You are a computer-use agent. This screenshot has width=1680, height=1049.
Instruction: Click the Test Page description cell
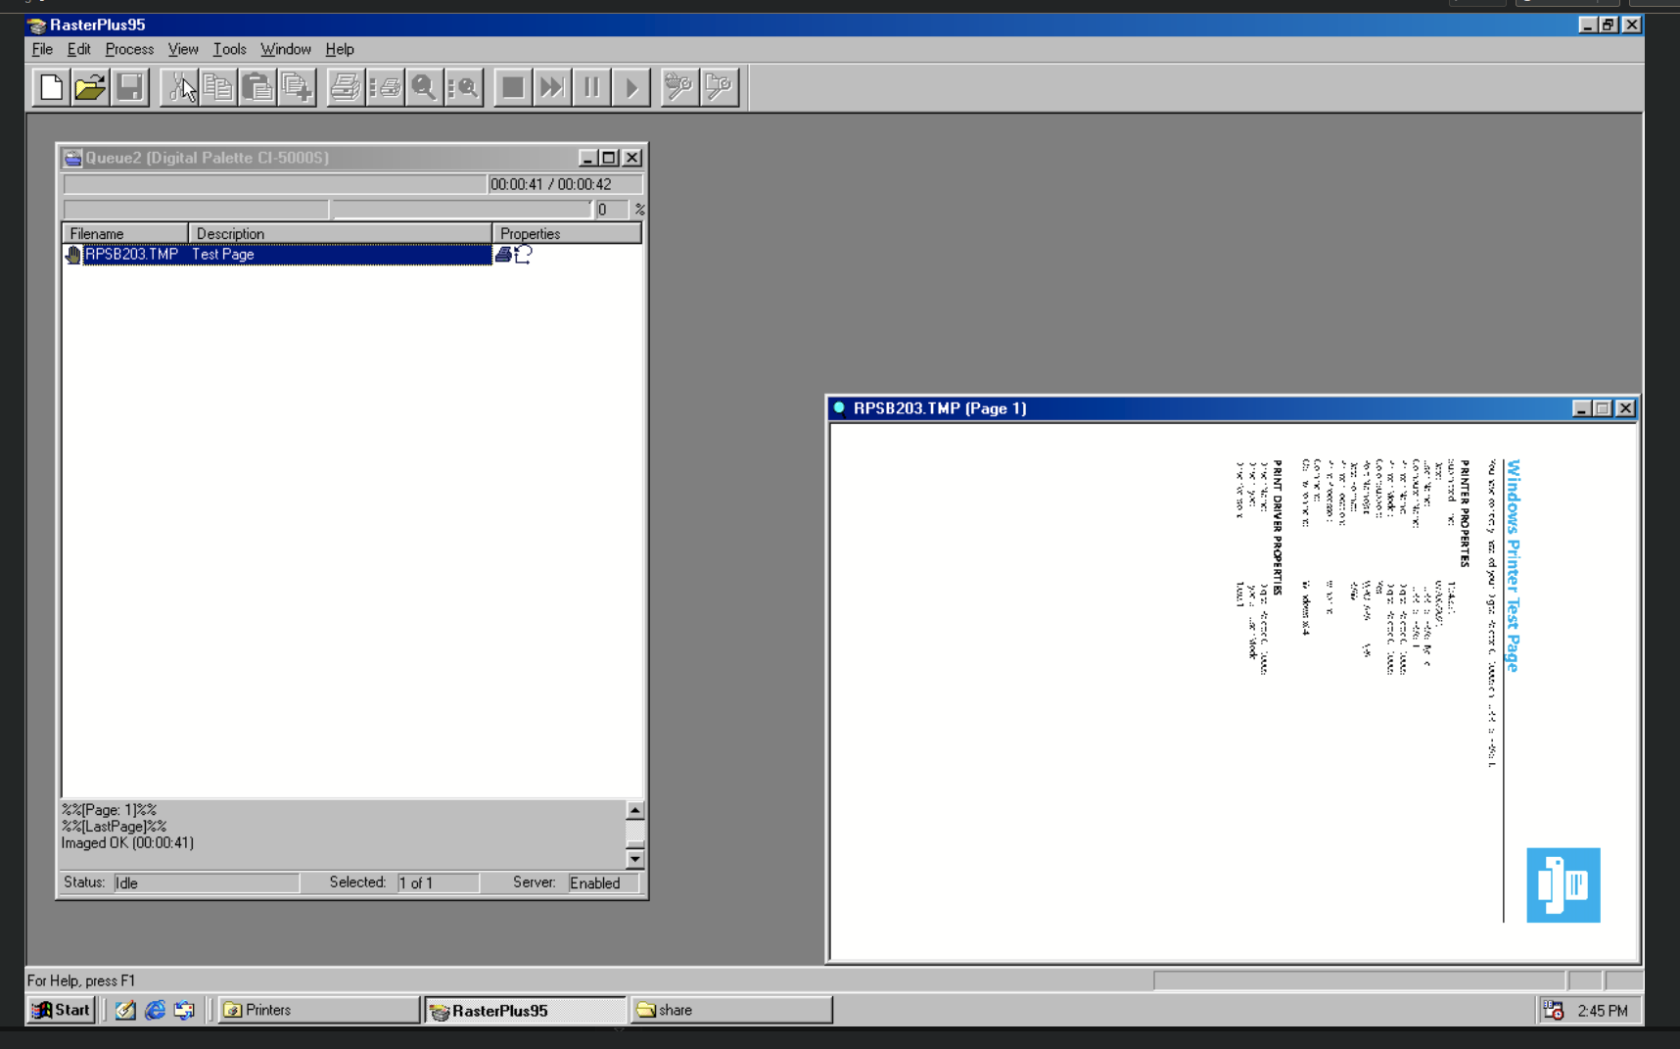(x=223, y=254)
